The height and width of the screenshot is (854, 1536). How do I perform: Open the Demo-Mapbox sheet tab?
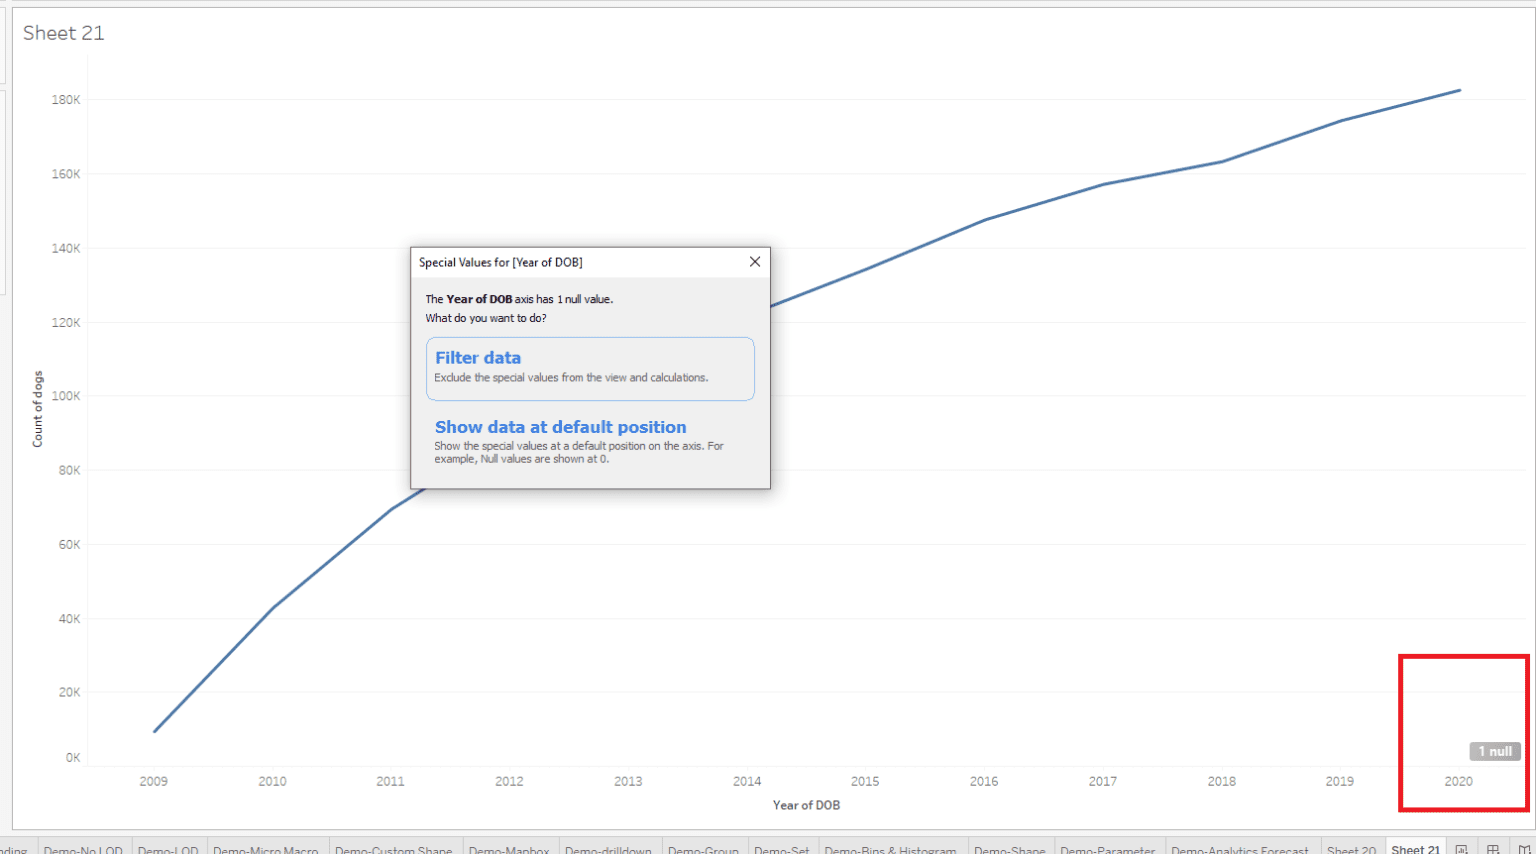(510, 851)
